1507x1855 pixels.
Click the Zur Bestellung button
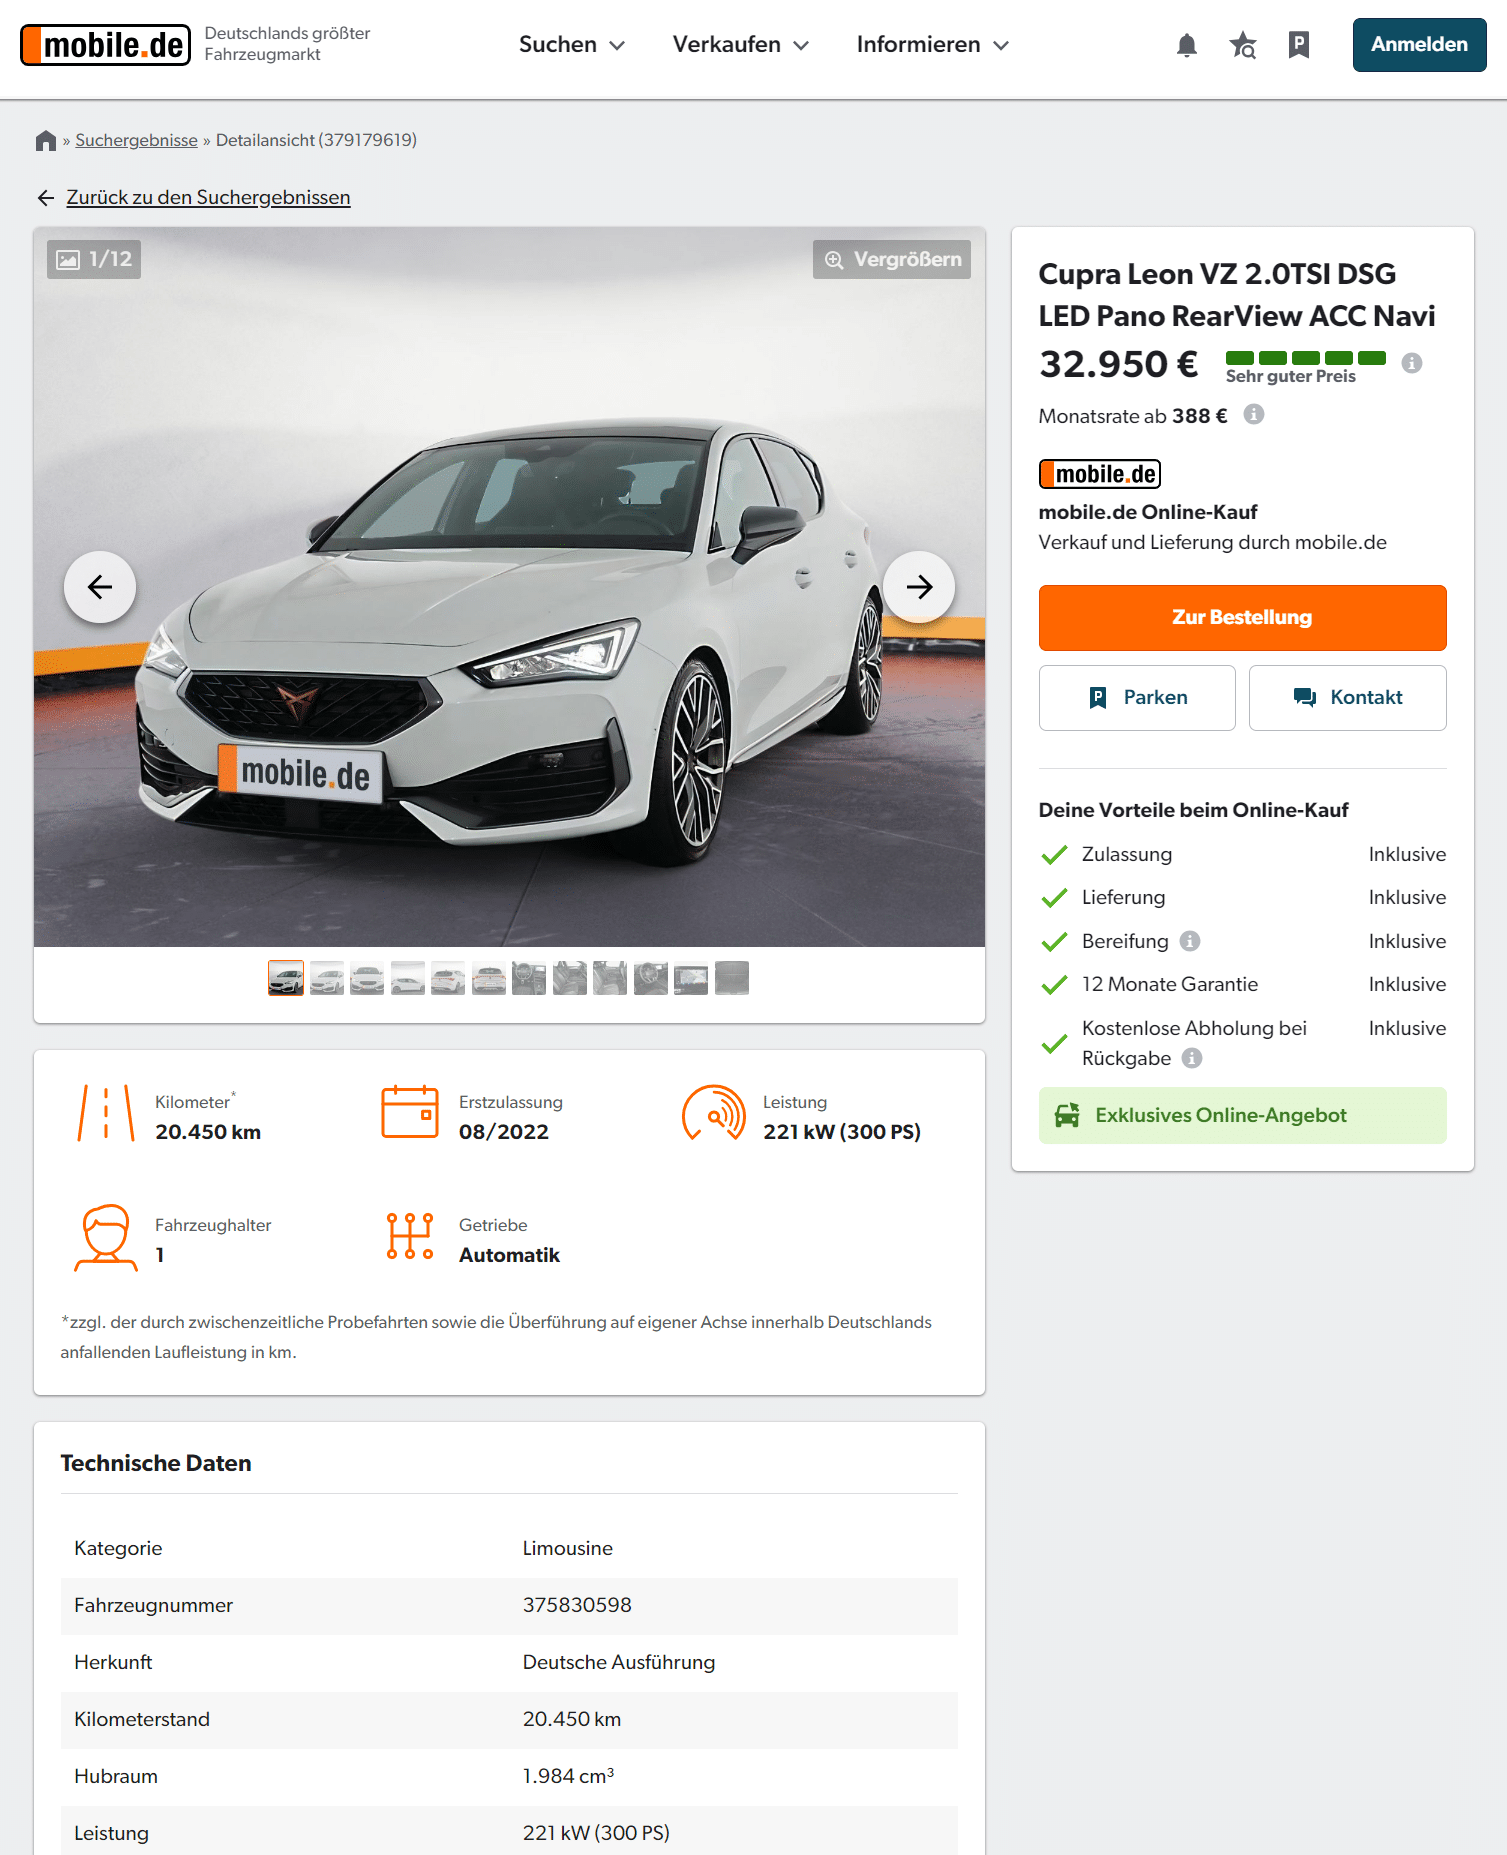click(x=1242, y=618)
